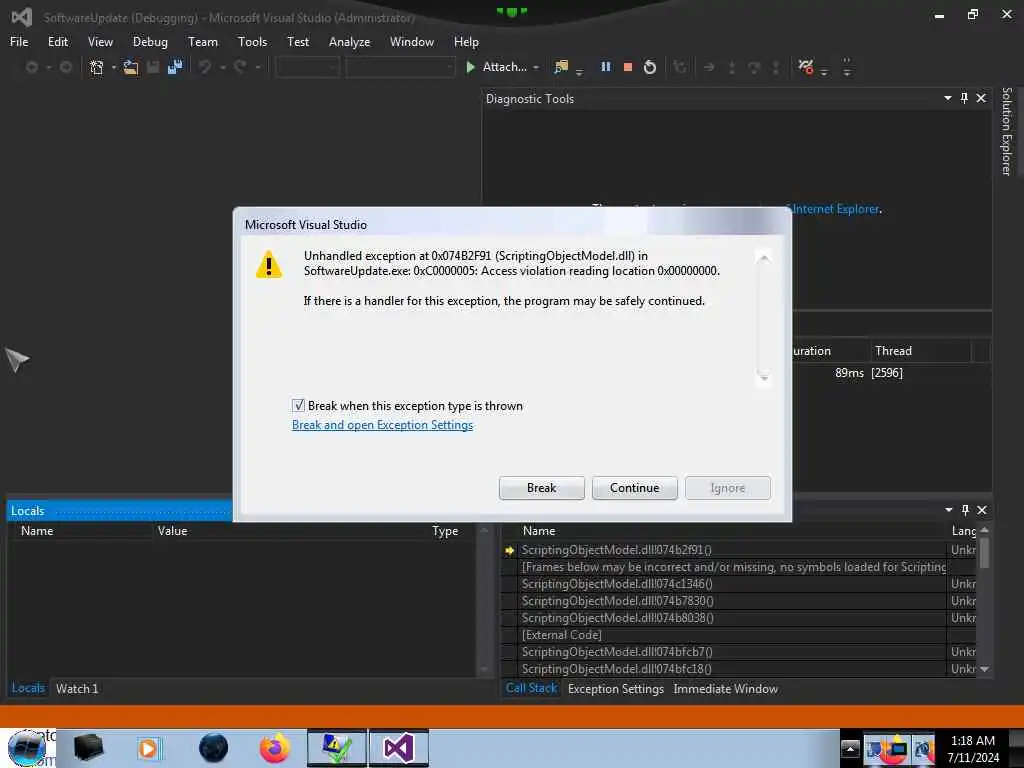Open the toolbar overflow options at far right

pos(847,67)
